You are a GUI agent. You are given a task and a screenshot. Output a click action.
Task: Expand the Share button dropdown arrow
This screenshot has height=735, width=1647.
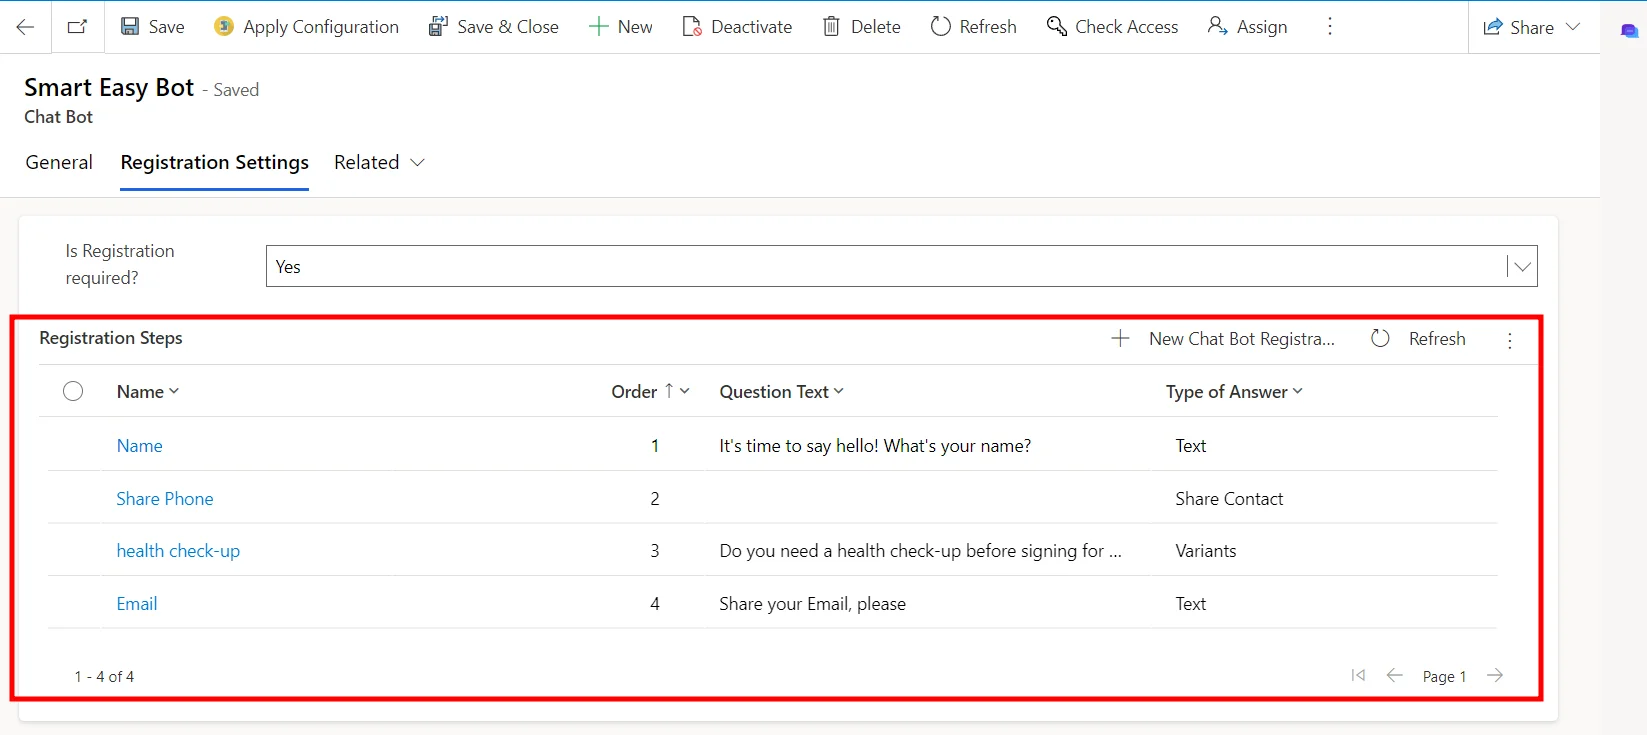1573,27
